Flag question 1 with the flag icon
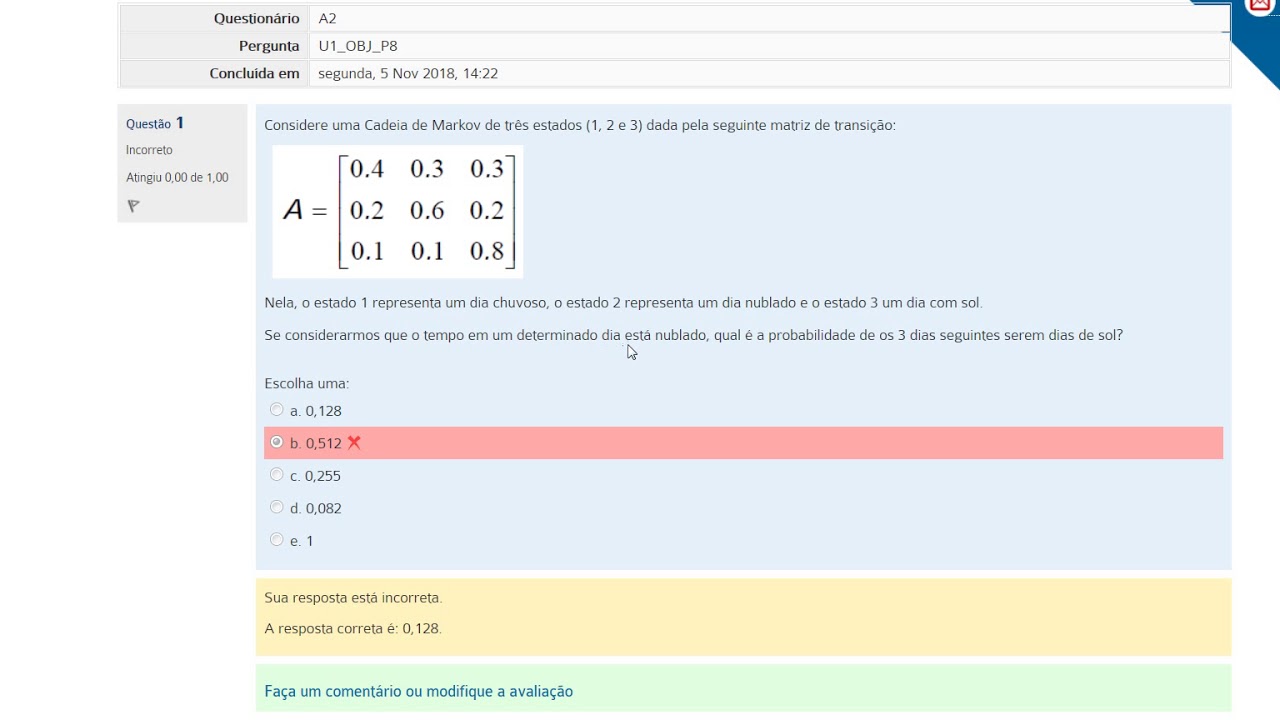 pyautogui.click(x=133, y=206)
